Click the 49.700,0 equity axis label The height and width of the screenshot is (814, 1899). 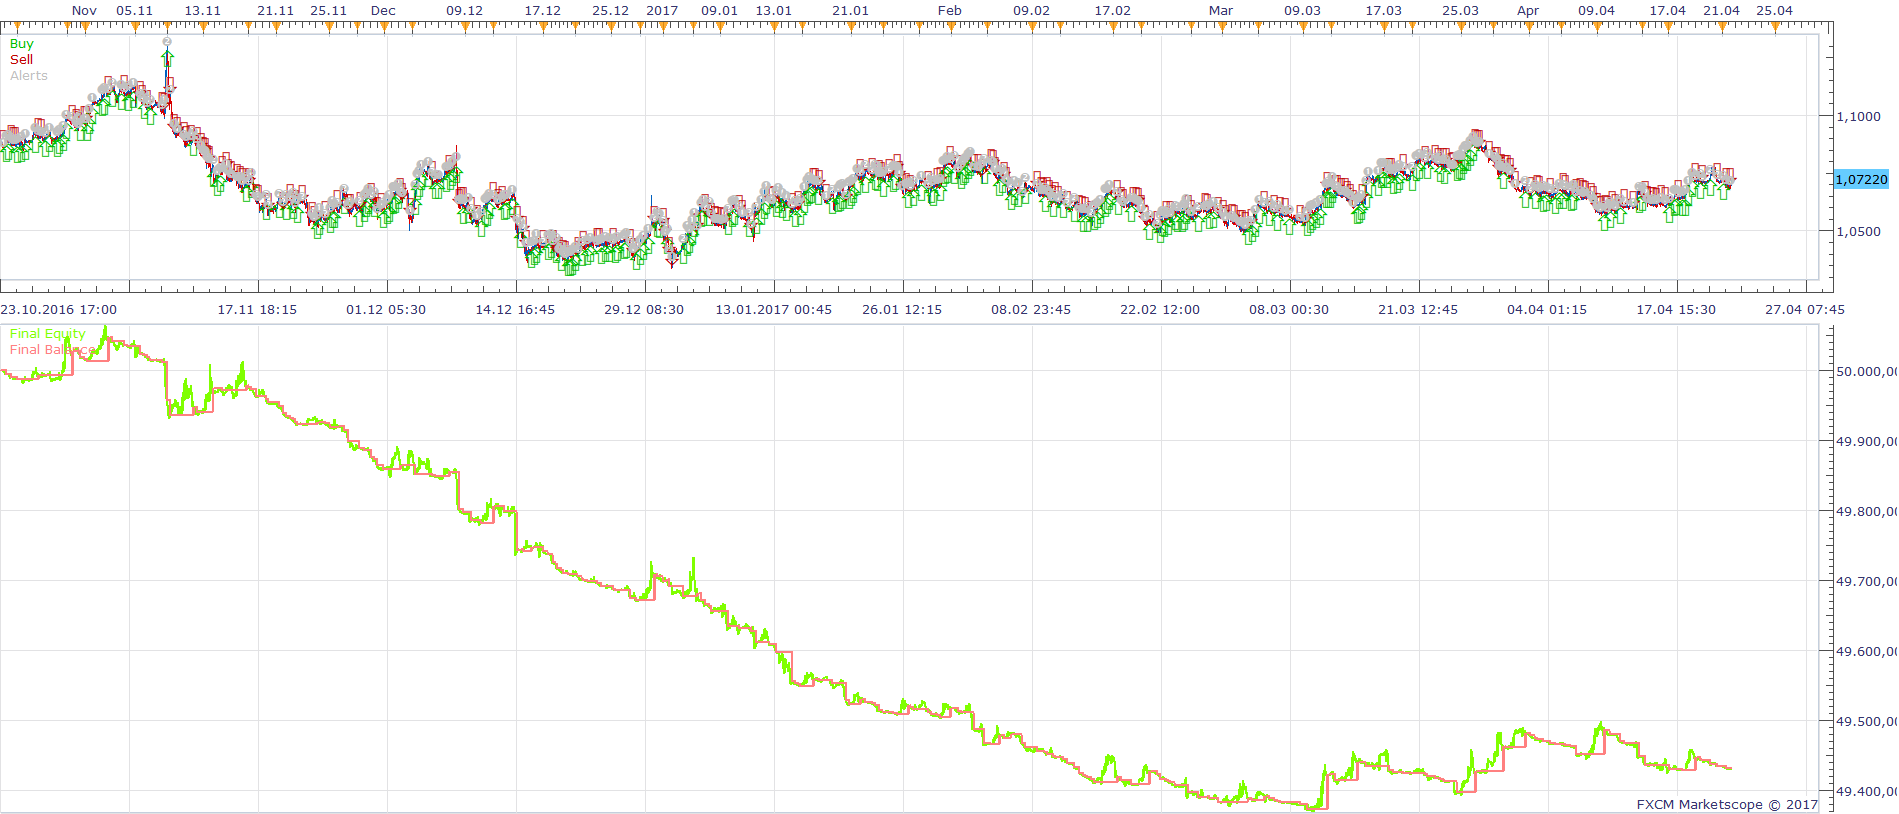1867,582
